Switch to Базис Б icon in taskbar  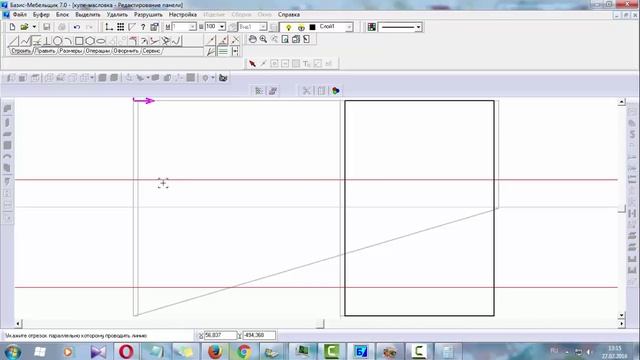(x=361, y=351)
